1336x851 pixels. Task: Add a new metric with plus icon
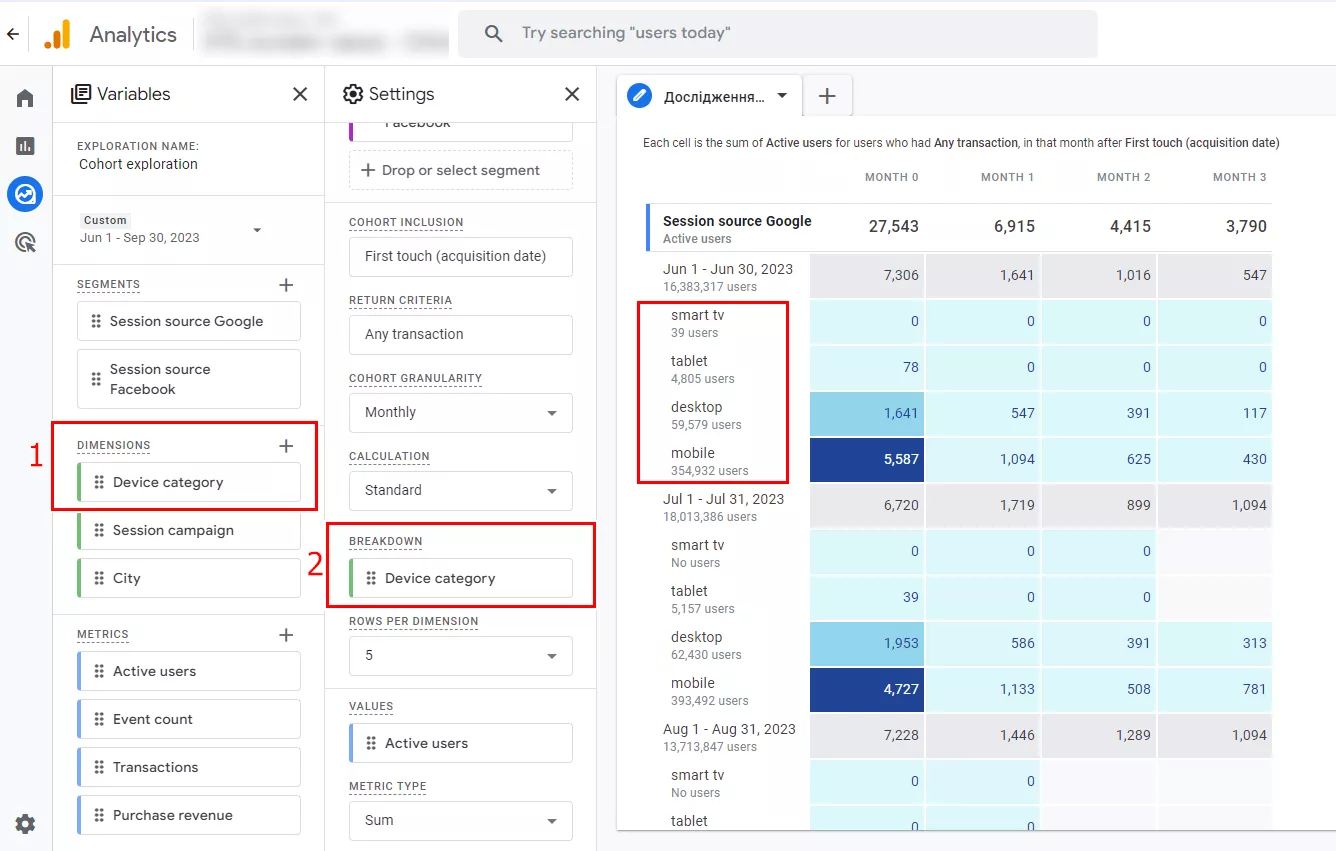click(286, 635)
